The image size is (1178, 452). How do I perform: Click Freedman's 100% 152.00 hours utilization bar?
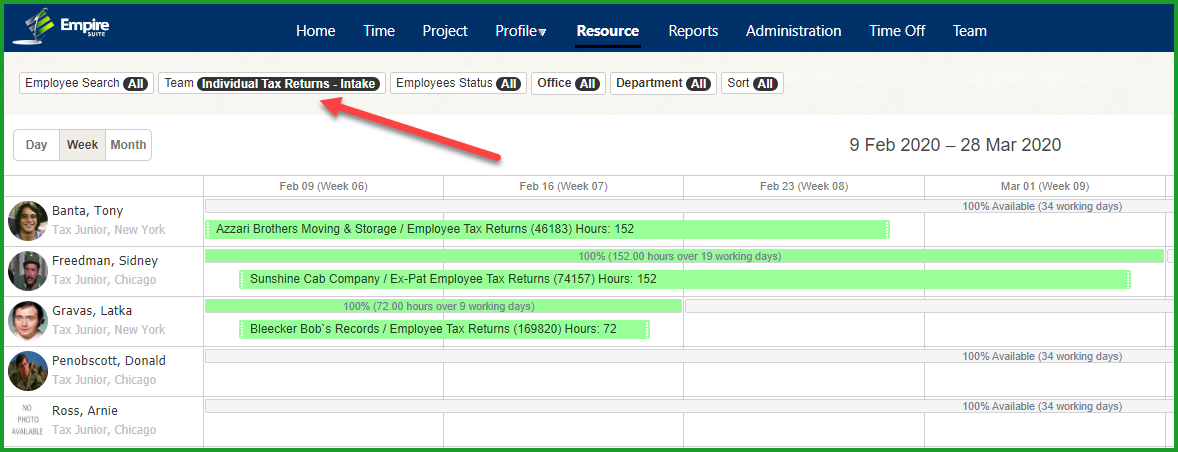pos(684,256)
